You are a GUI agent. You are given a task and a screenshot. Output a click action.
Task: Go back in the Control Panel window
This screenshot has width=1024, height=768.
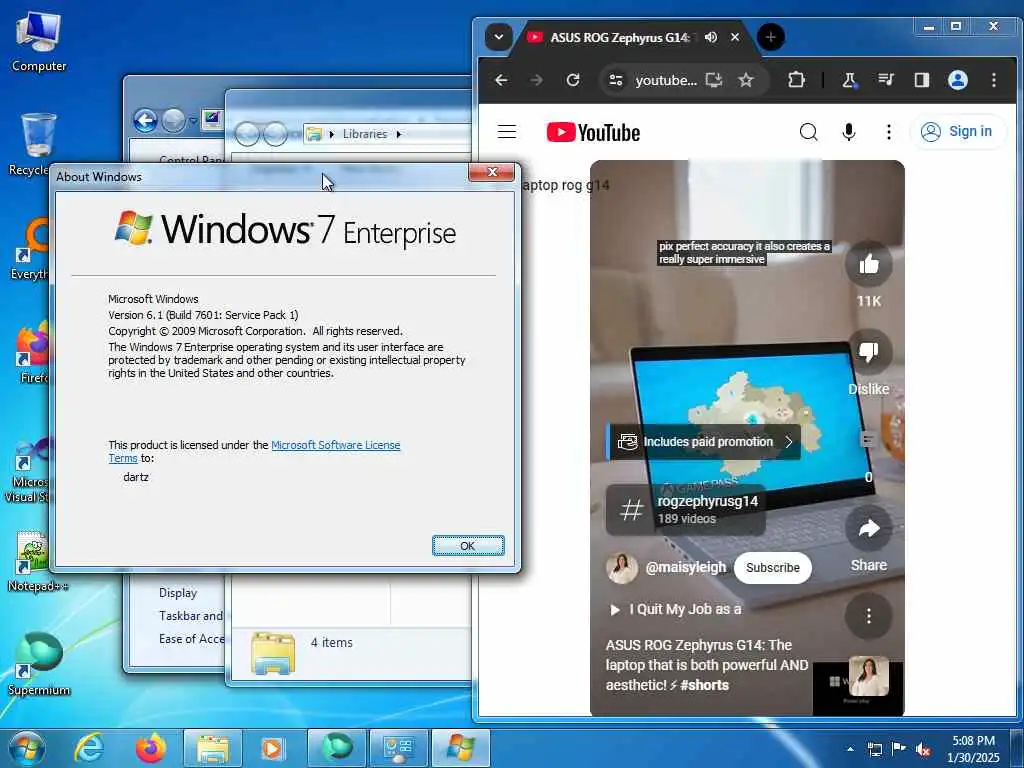point(145,120)
